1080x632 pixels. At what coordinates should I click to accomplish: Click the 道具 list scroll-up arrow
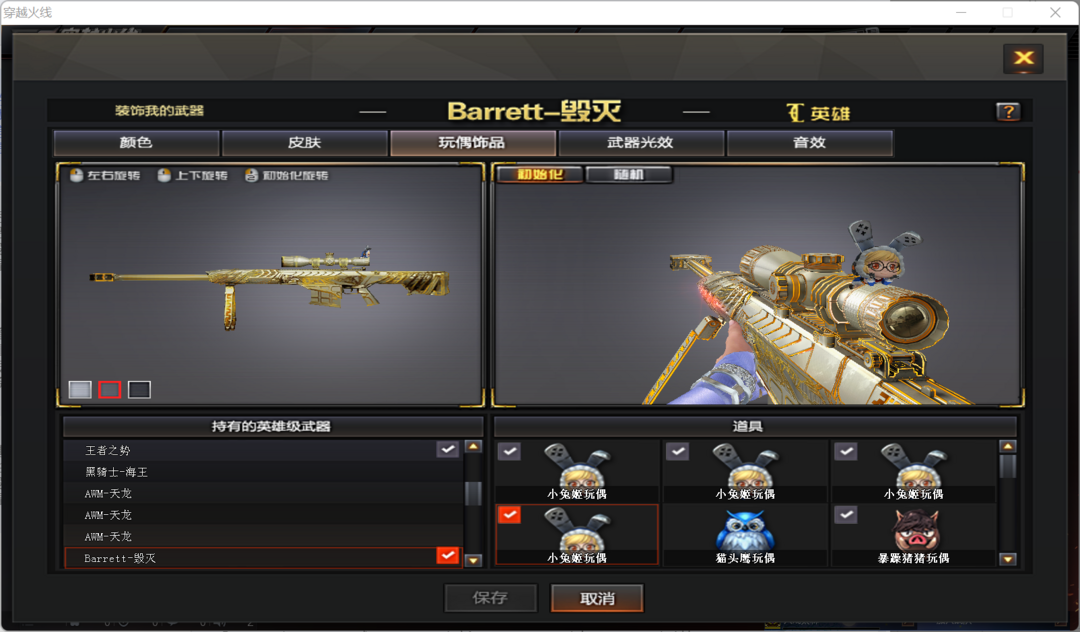(x=1008, y=447)
